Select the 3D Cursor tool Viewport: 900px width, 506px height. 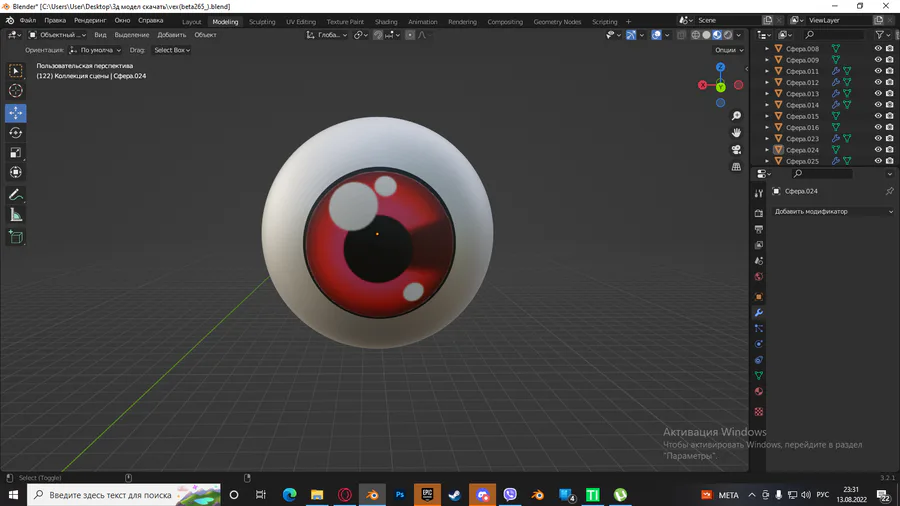(x=15, y=91)
